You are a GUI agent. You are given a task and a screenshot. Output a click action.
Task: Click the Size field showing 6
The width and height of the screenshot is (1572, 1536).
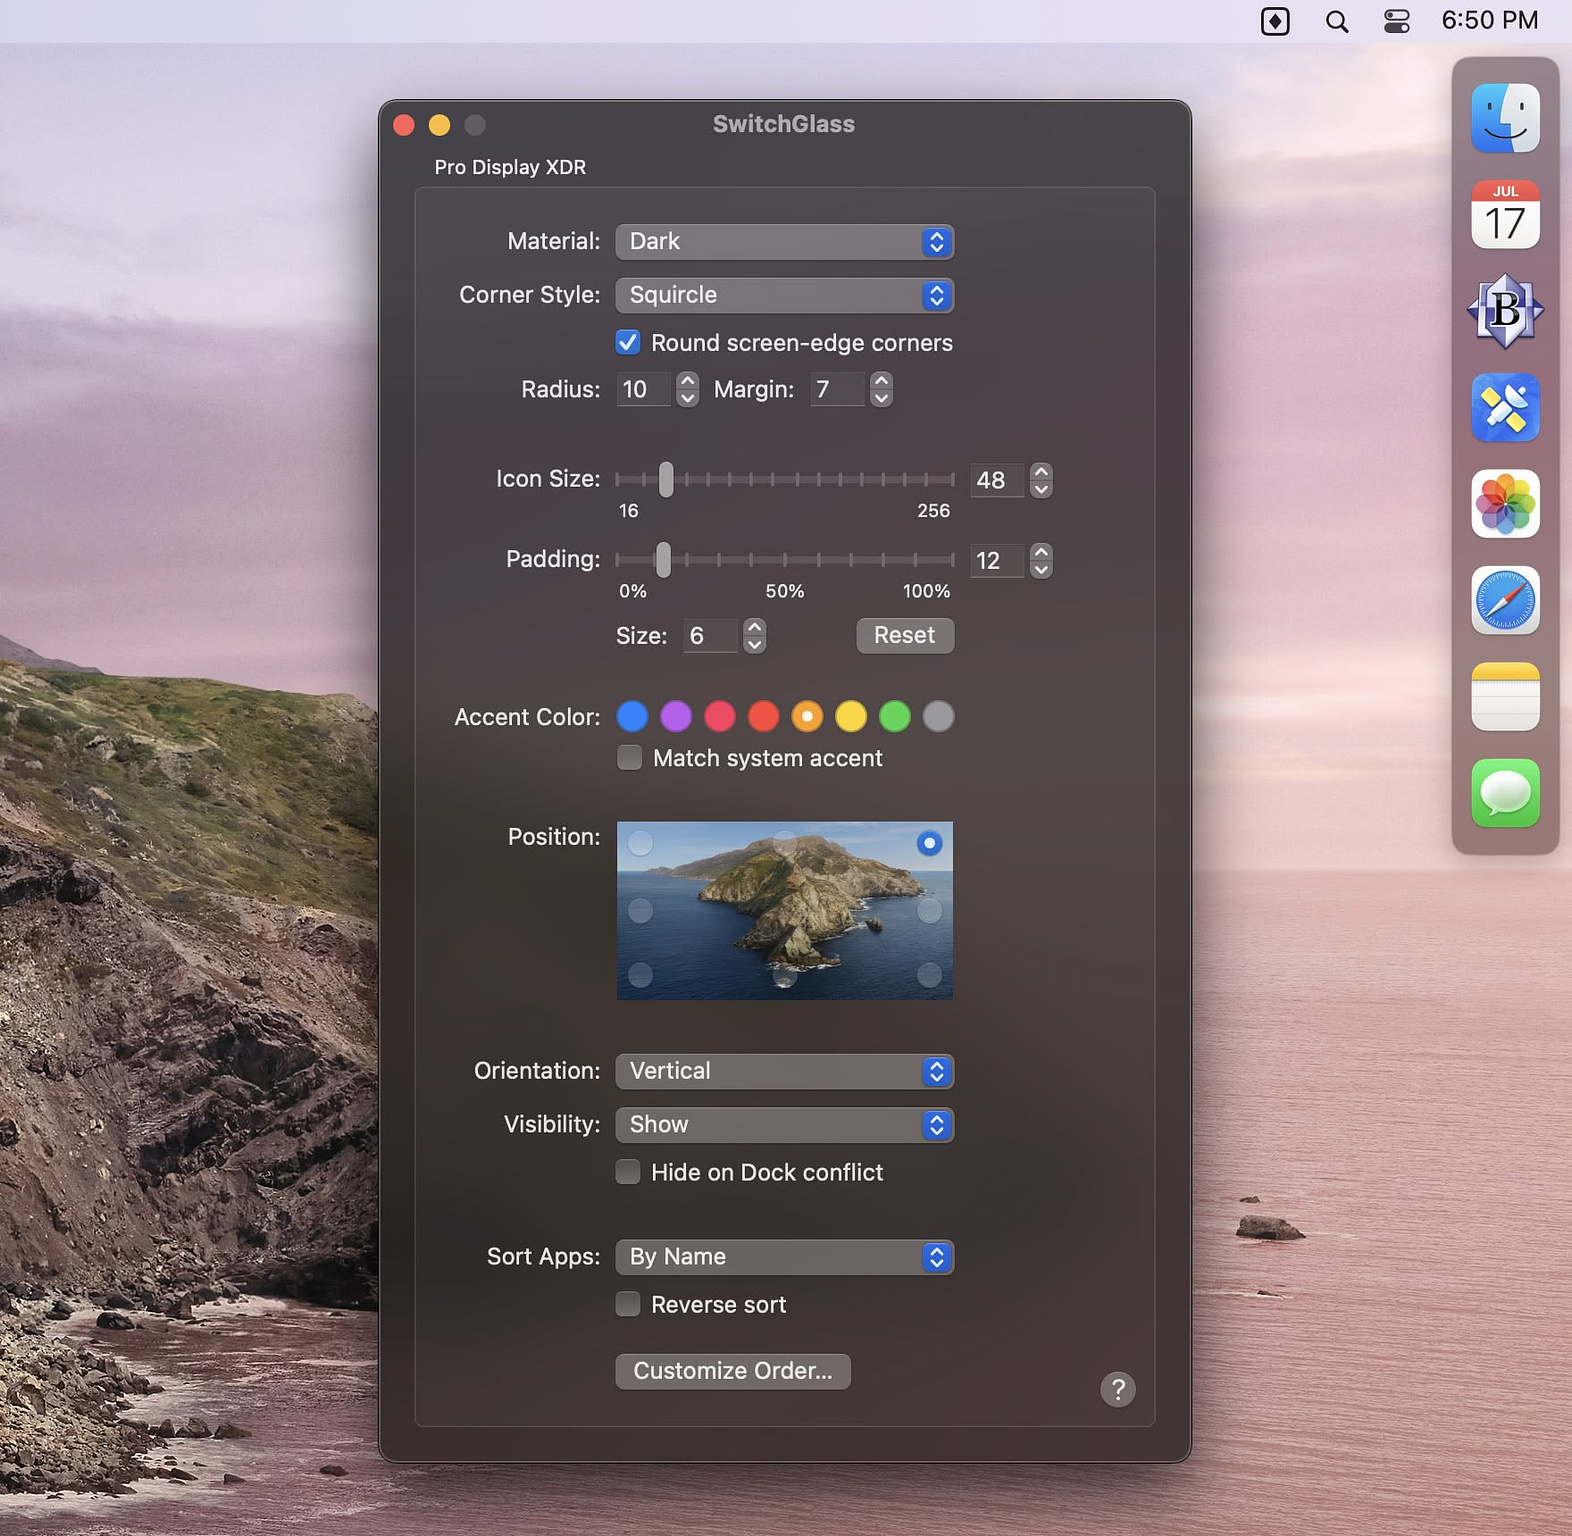tap(711, 635)
